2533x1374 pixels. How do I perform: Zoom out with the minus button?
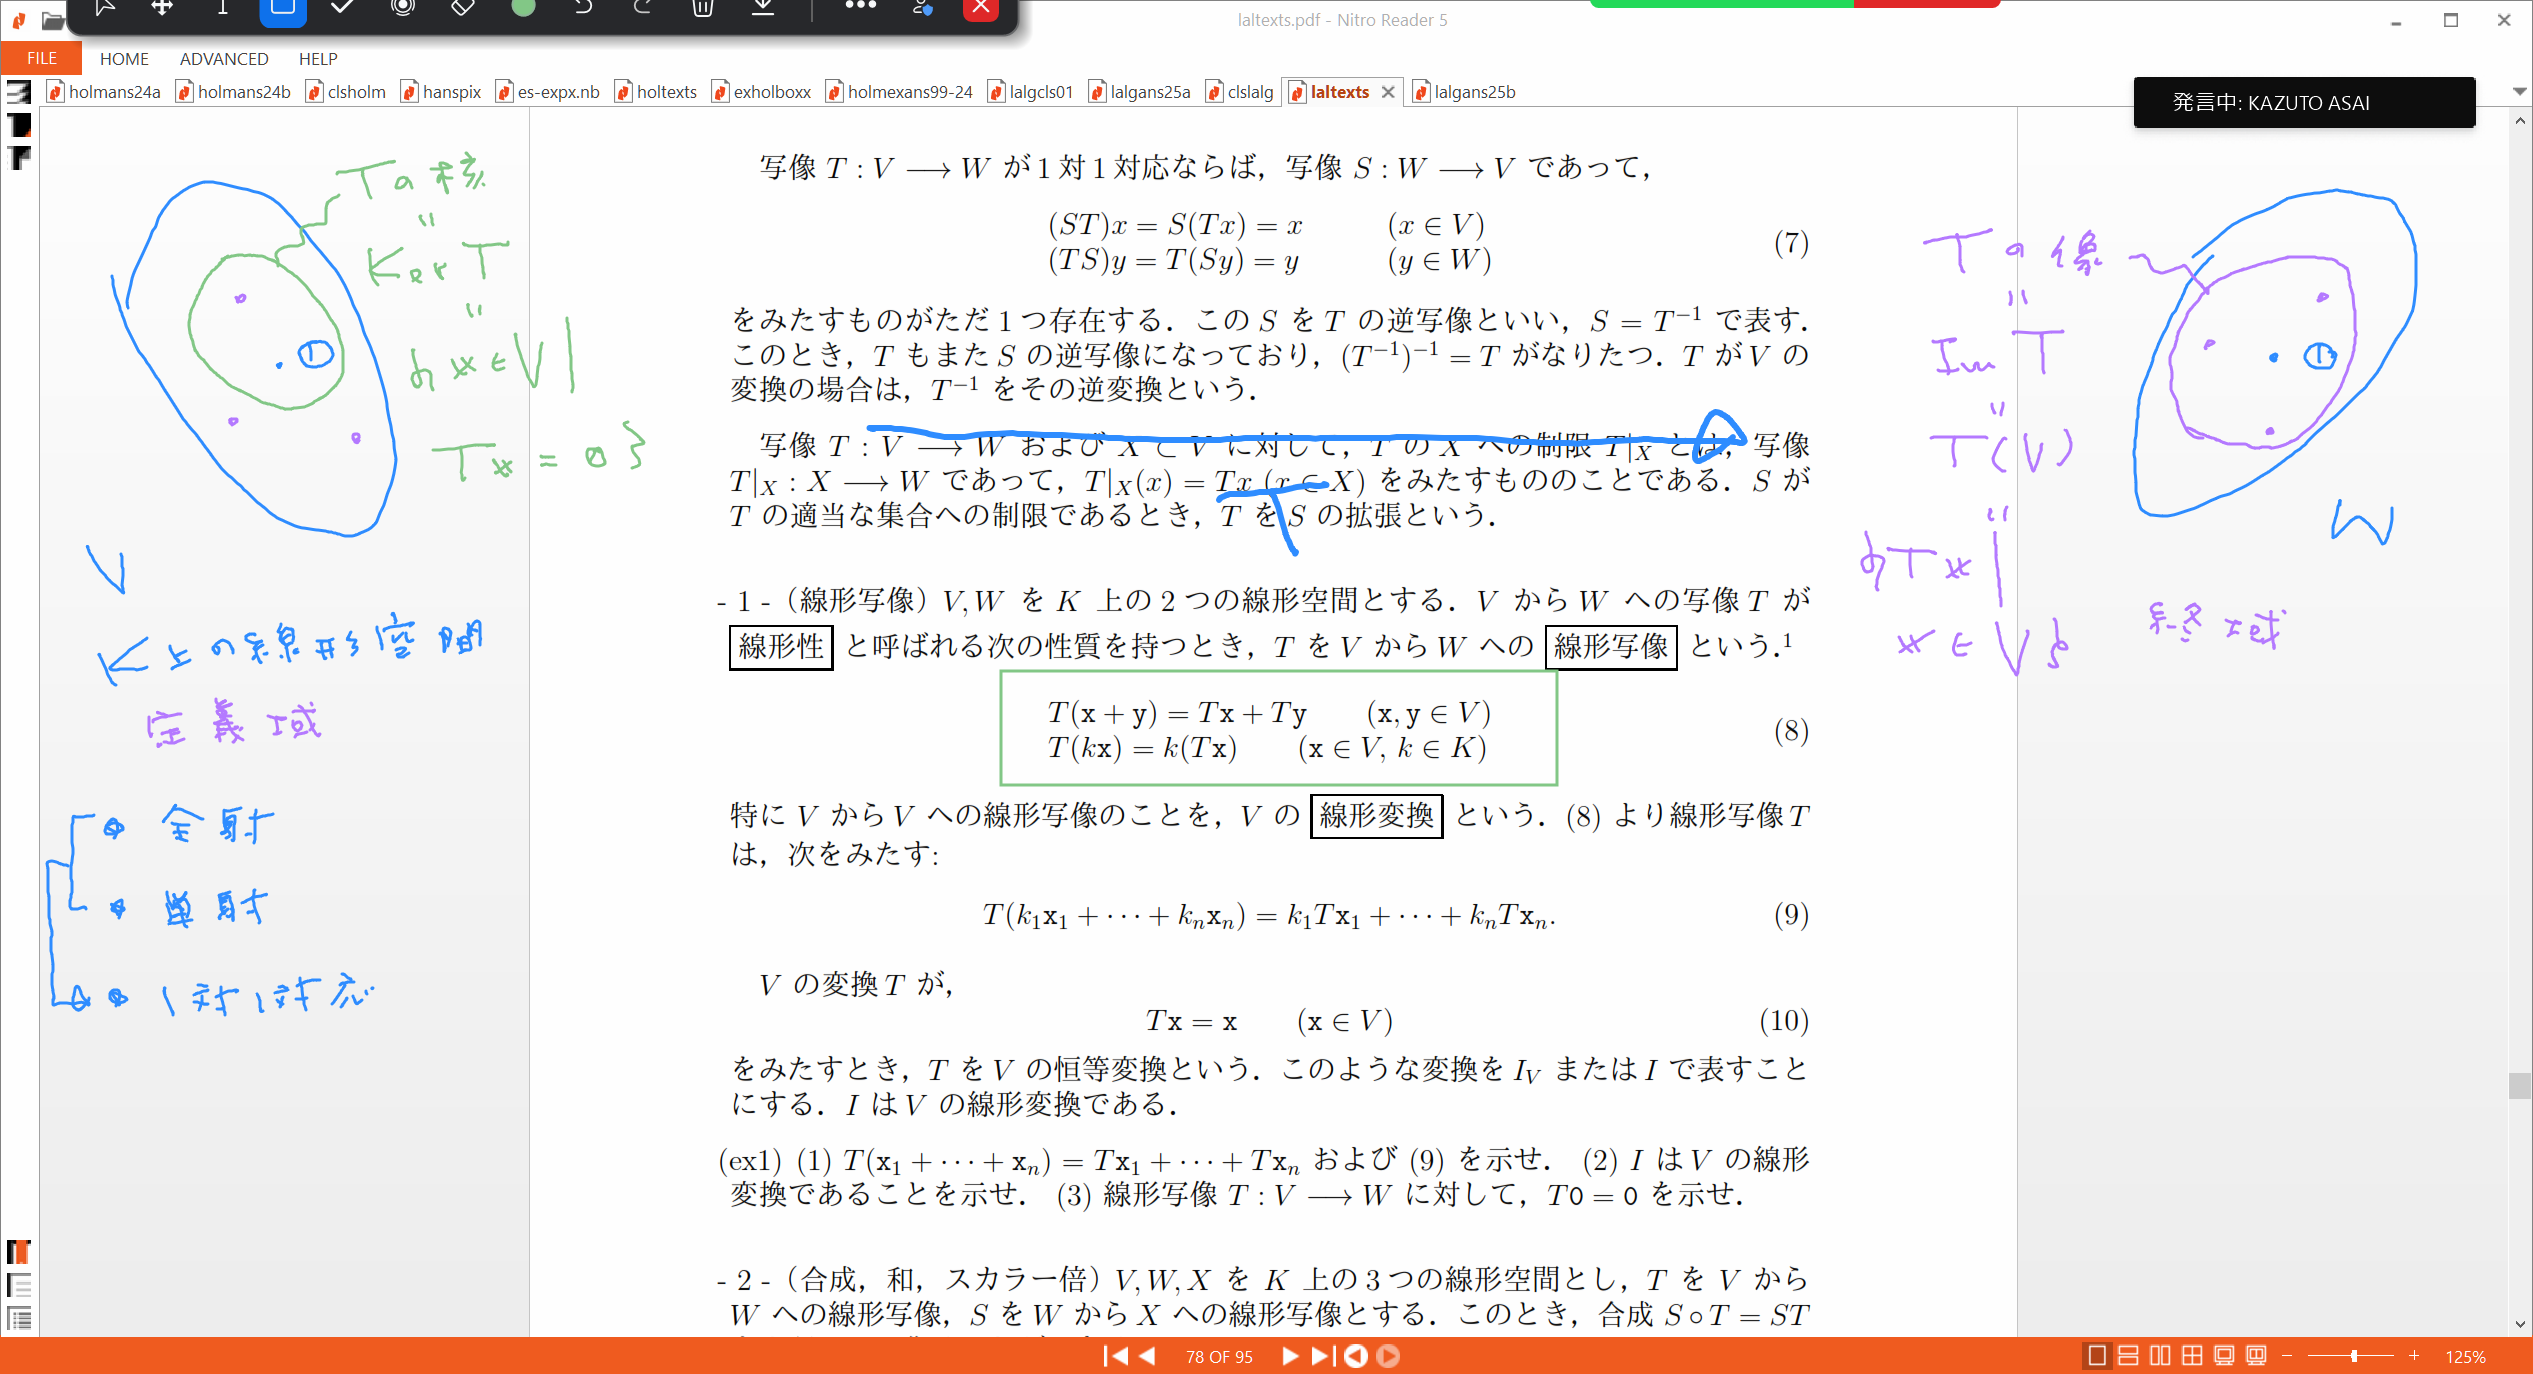[x=2287, y=1356]
